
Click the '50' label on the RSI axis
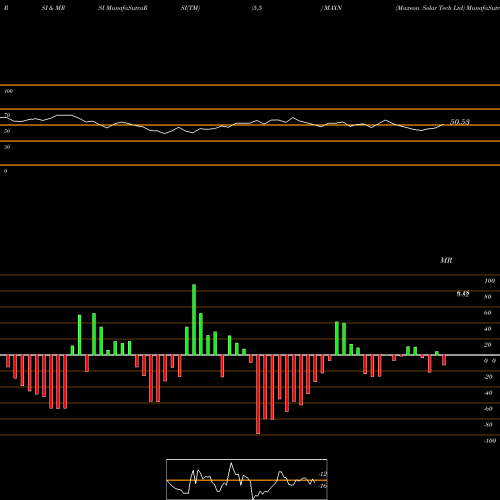(7, 131)
